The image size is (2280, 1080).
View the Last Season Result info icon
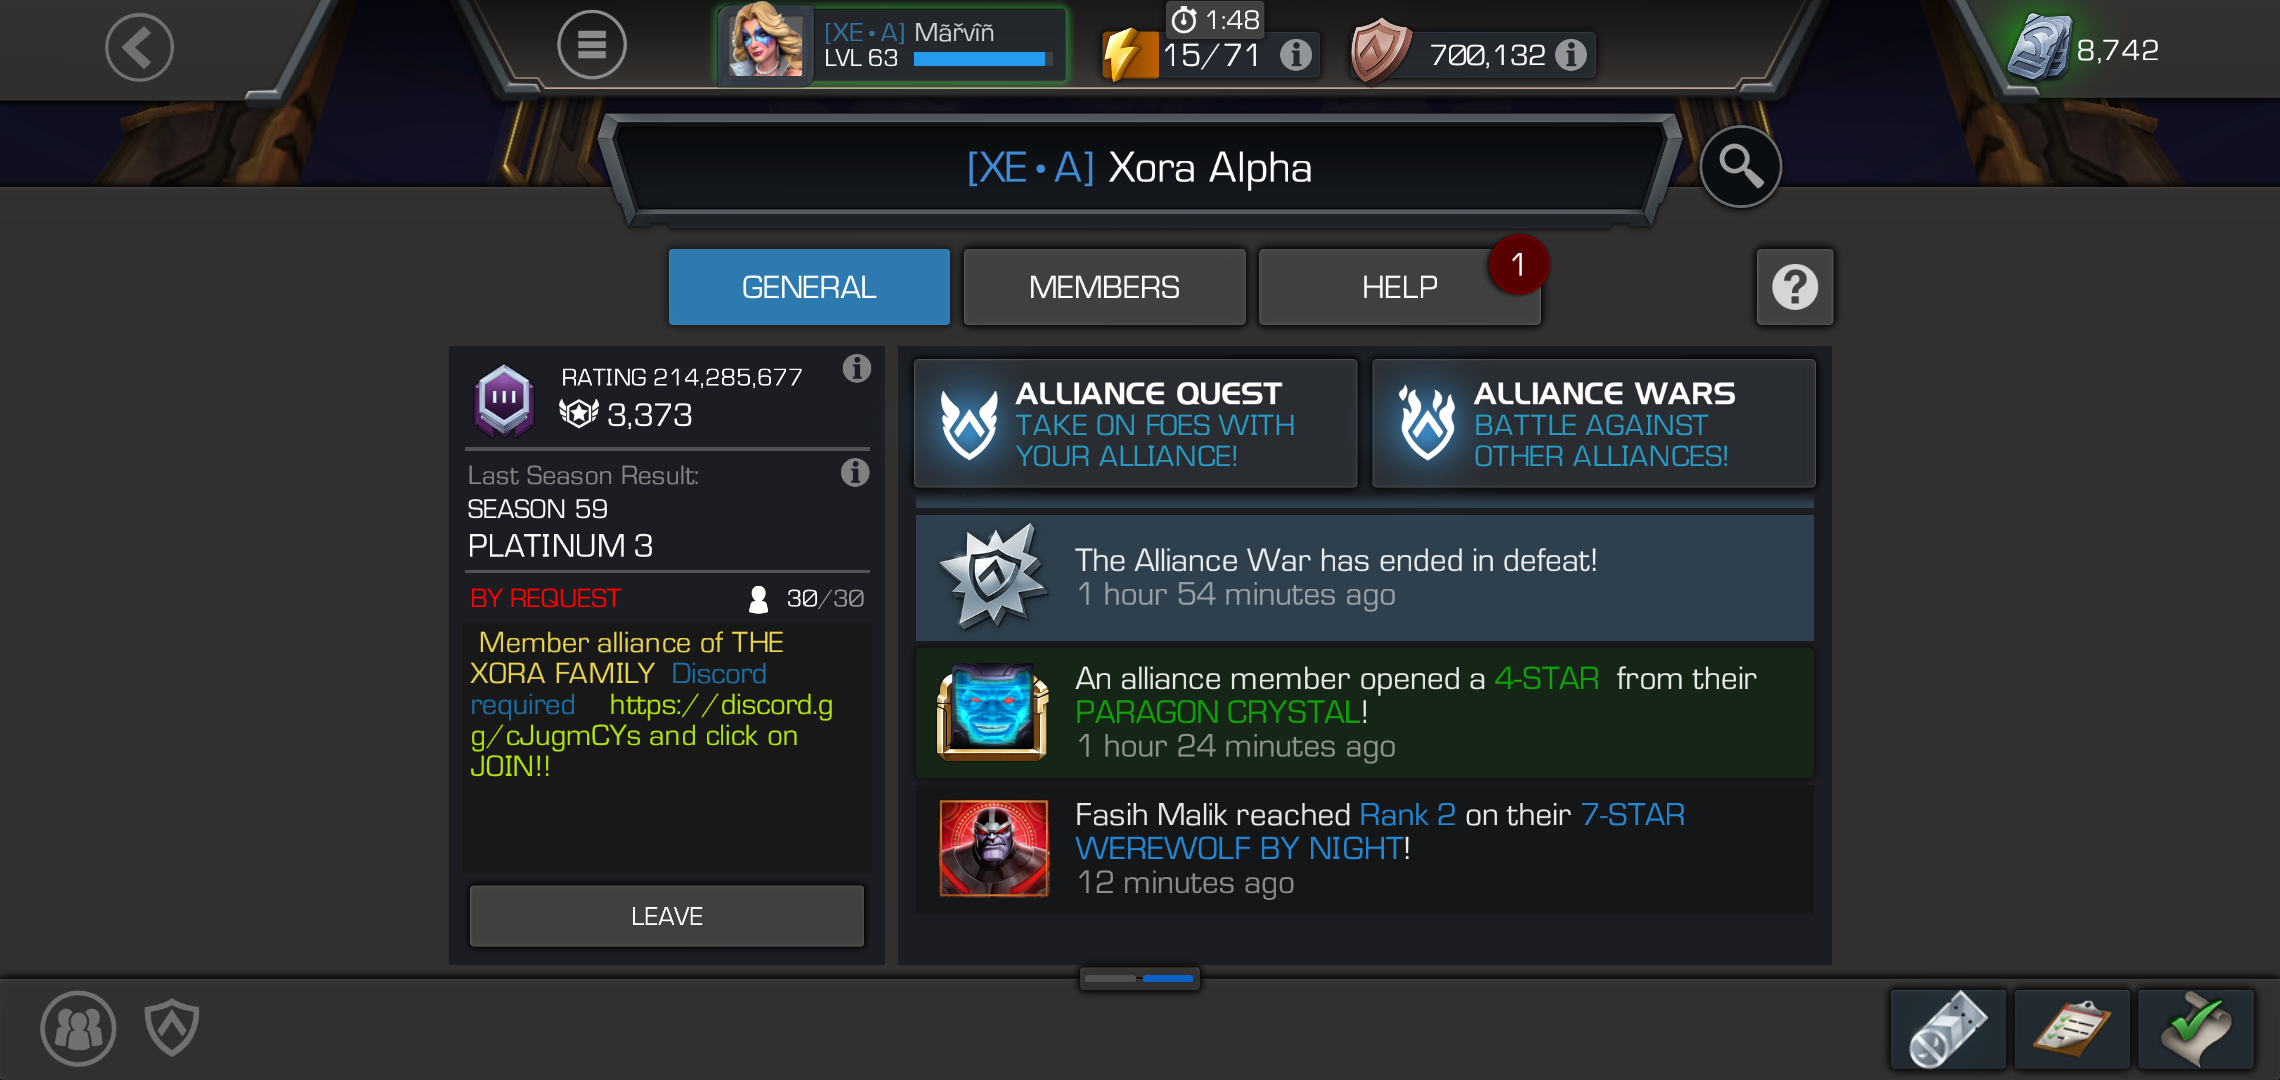(x=855, y=472)
